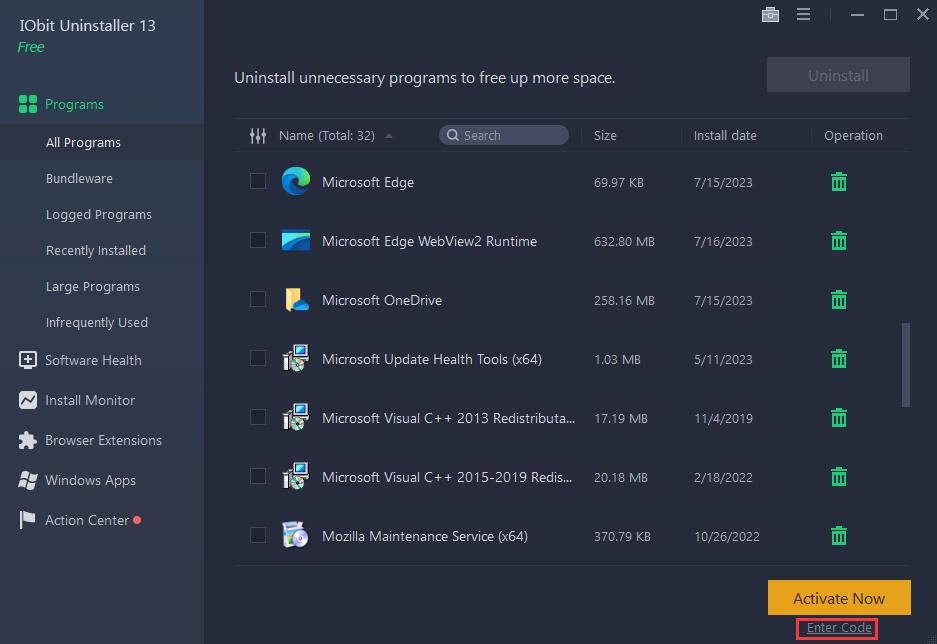This screenshot has height=644, width=937.
Task: Click the Microsoft Edge app icon
Action: click(296, 182)
